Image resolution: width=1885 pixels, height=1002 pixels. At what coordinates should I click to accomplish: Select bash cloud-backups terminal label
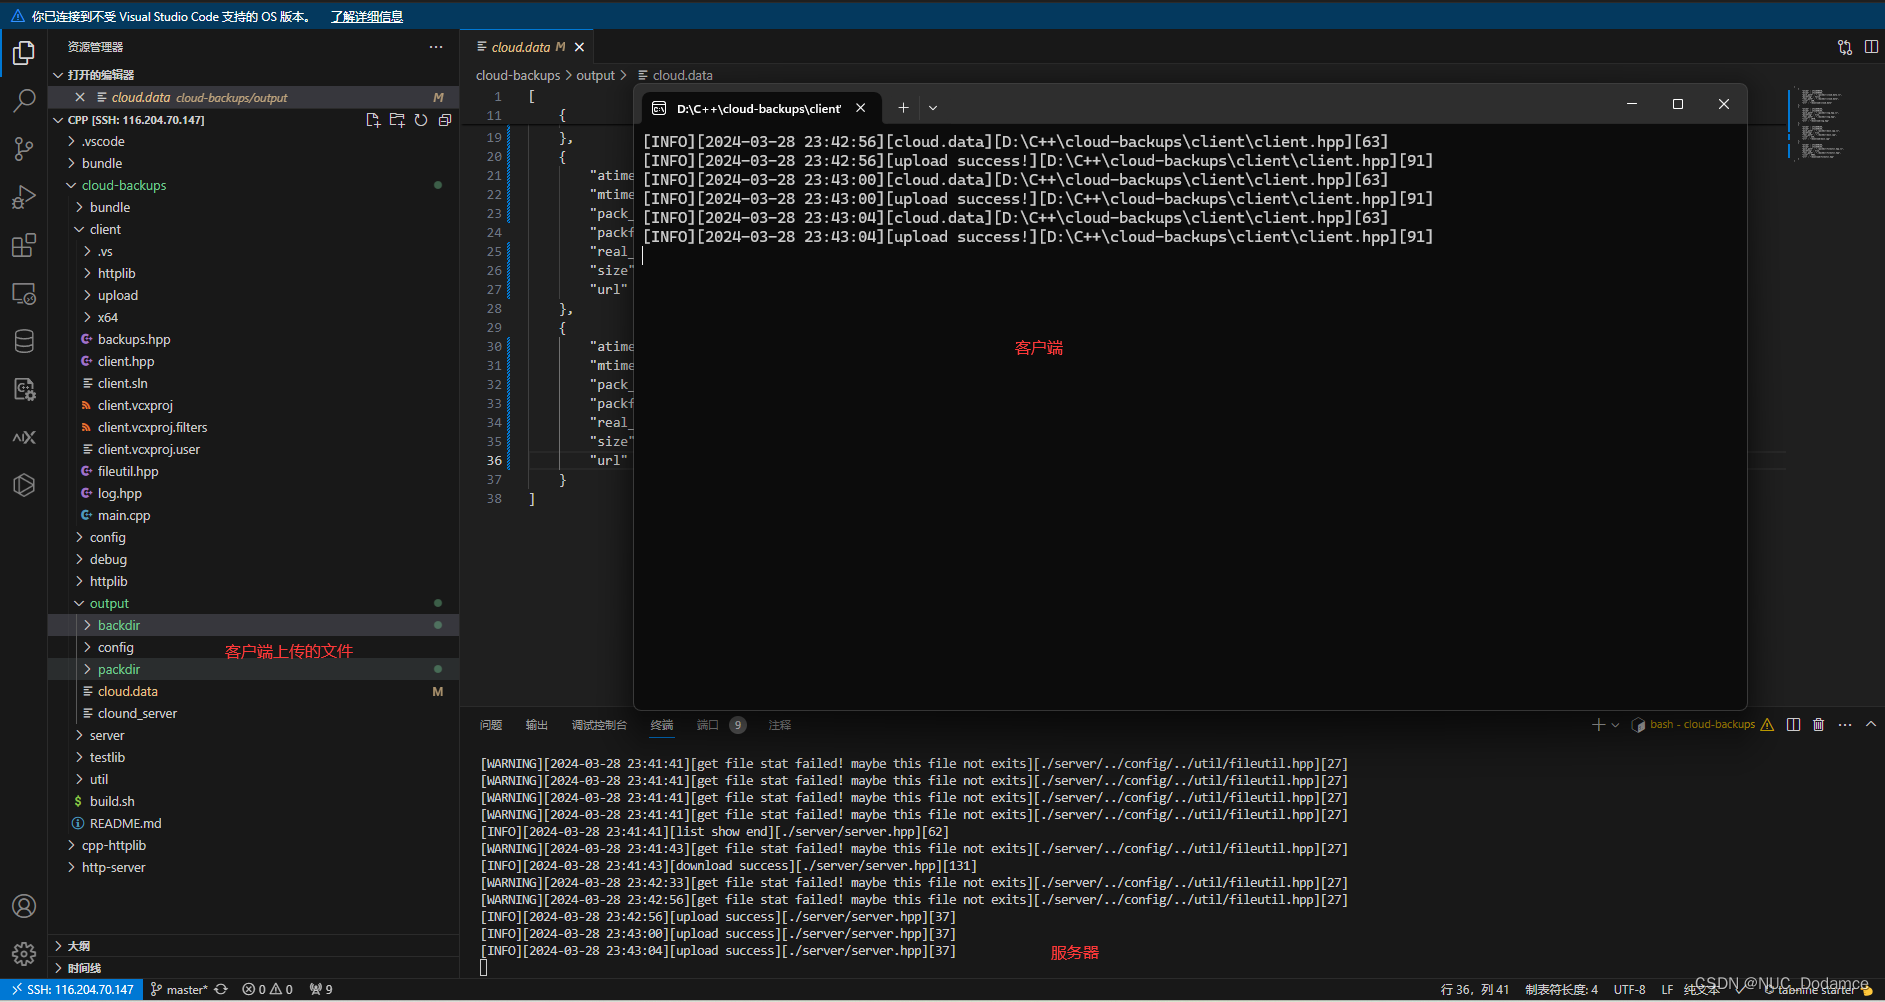coord(1702,725)
